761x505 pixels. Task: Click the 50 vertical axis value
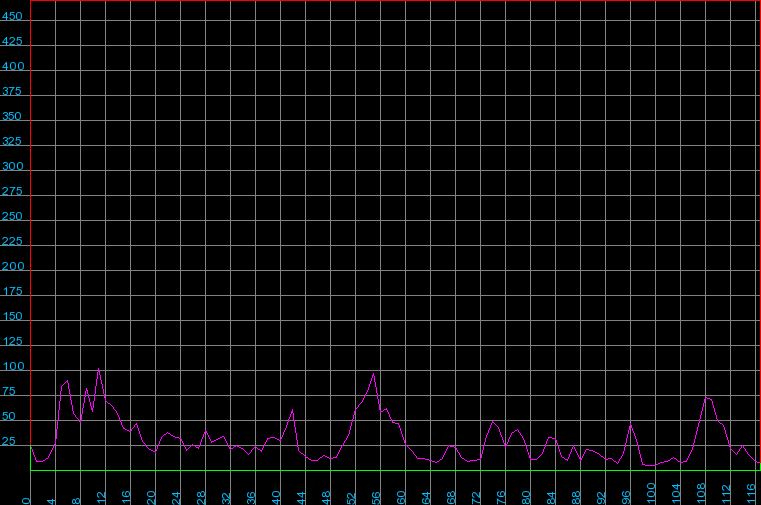point(9,417)
